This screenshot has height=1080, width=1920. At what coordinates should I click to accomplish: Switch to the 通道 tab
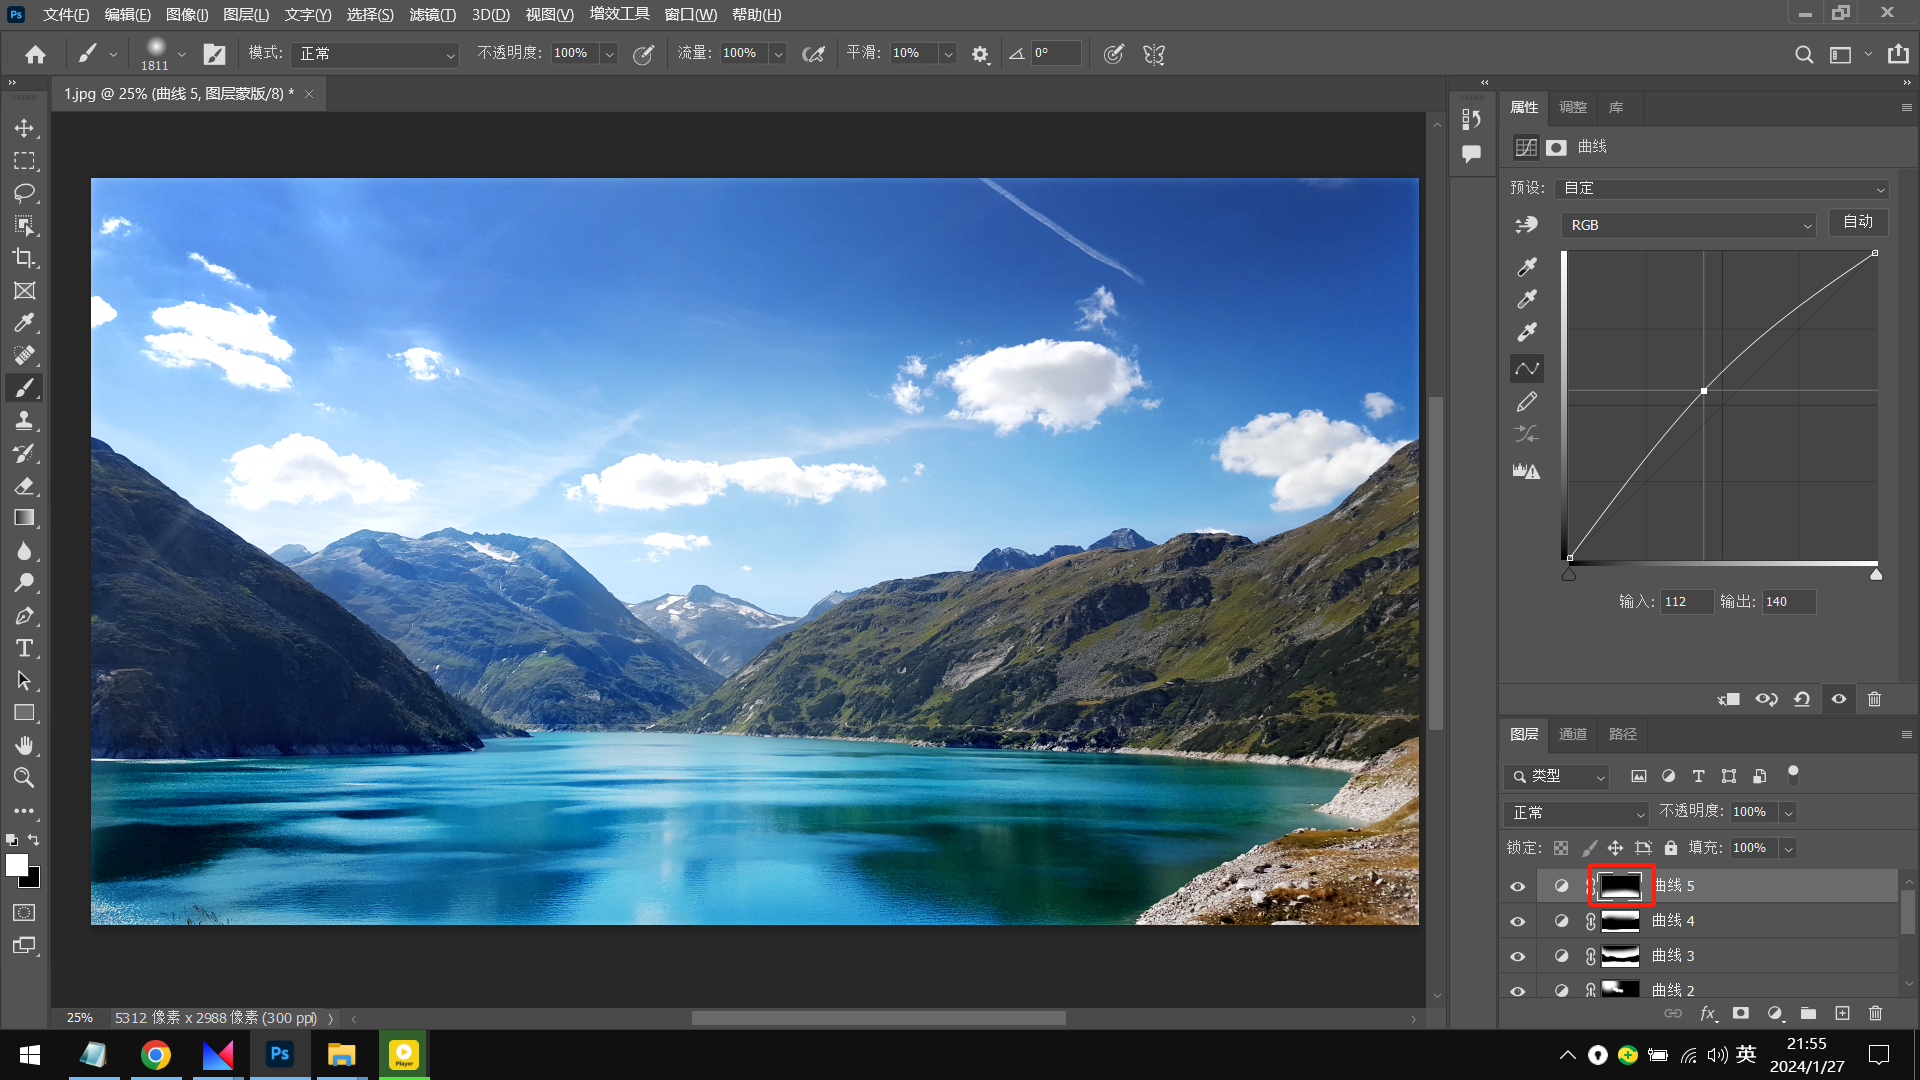click(x=1573, y=734)
